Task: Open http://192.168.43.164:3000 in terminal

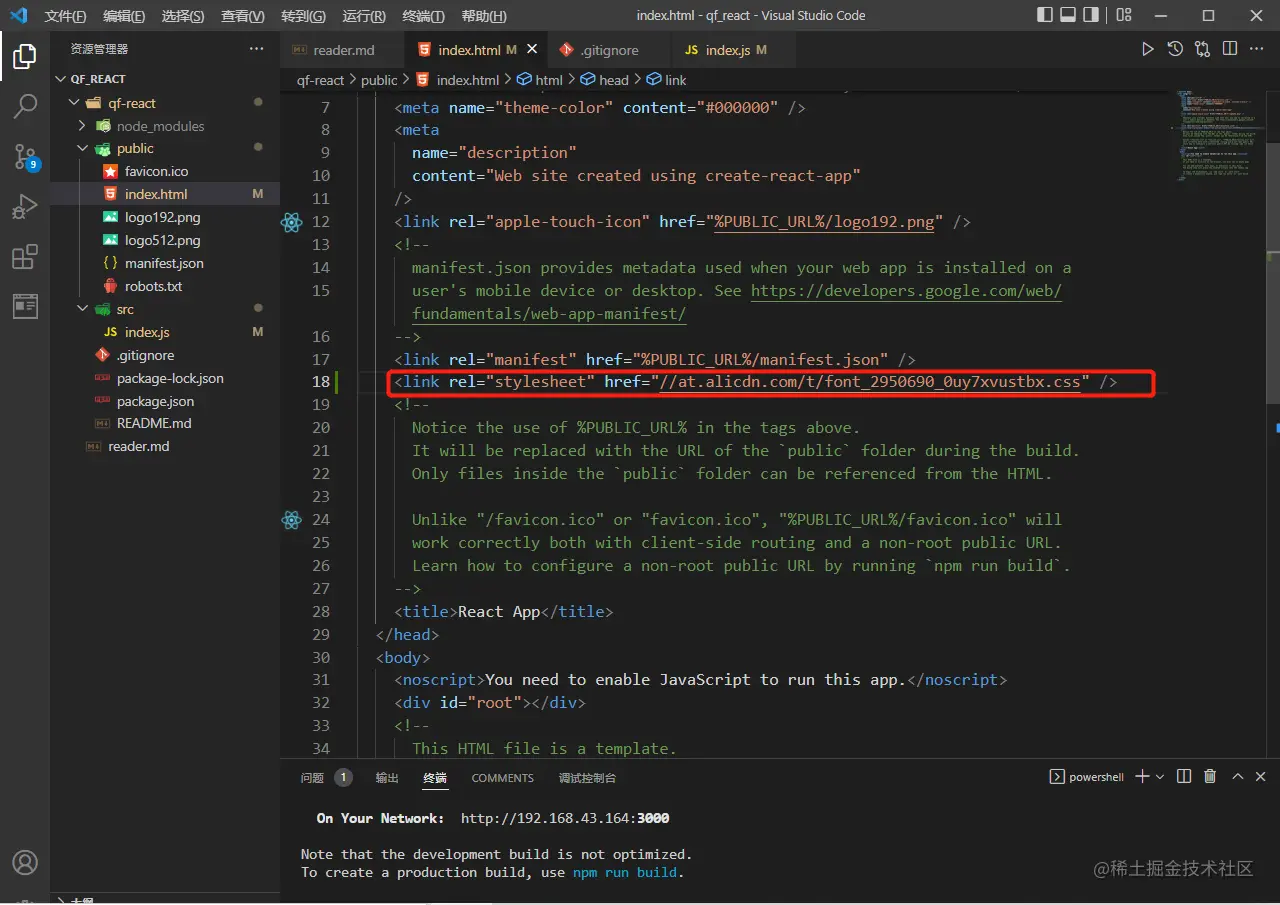Action: (565, 818)
